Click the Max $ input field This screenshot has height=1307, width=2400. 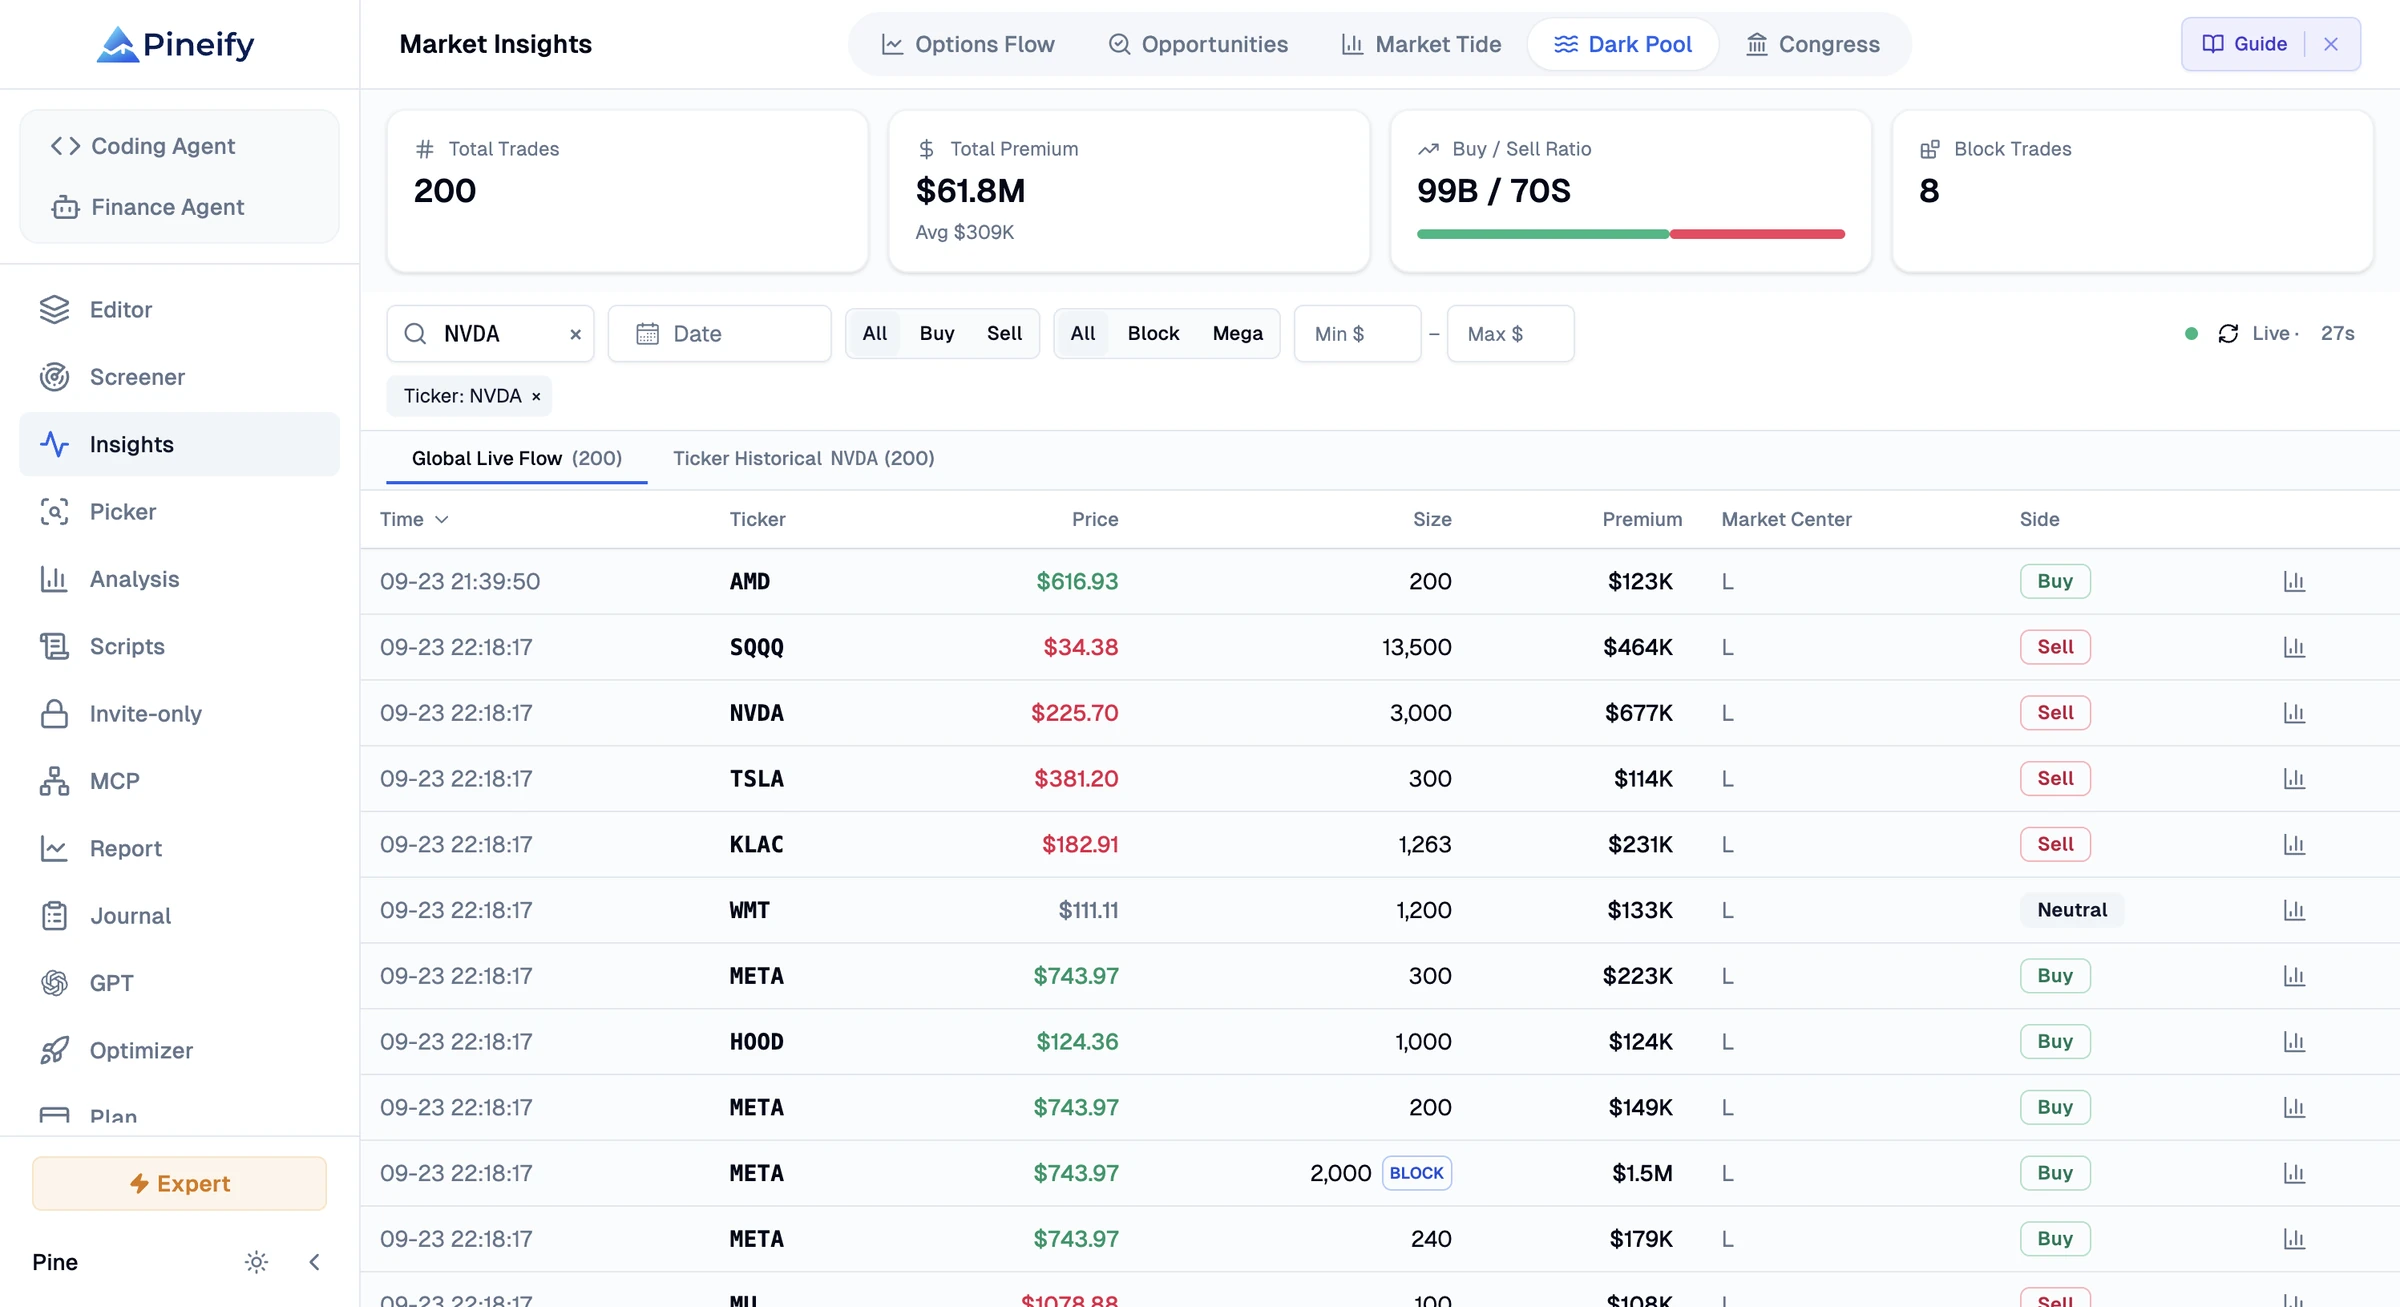click(1510, 334)
